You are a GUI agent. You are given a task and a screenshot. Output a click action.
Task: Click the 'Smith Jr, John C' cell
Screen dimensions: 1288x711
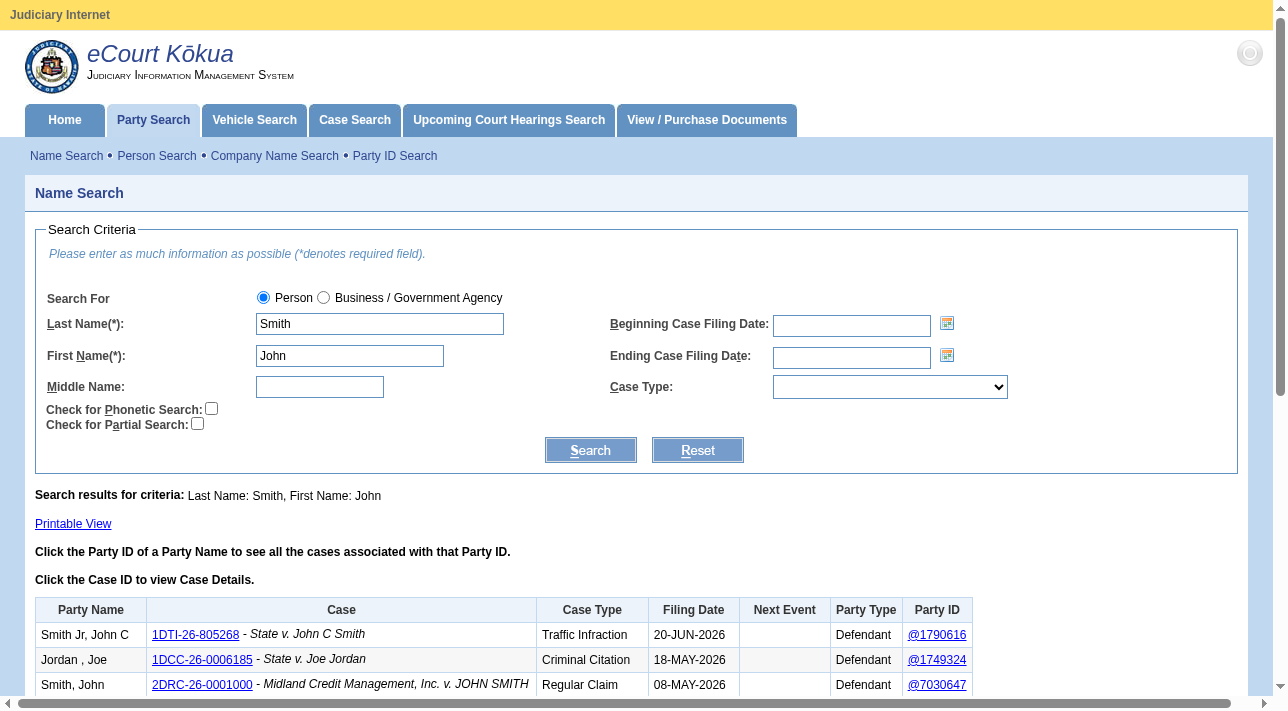point(91,635)
